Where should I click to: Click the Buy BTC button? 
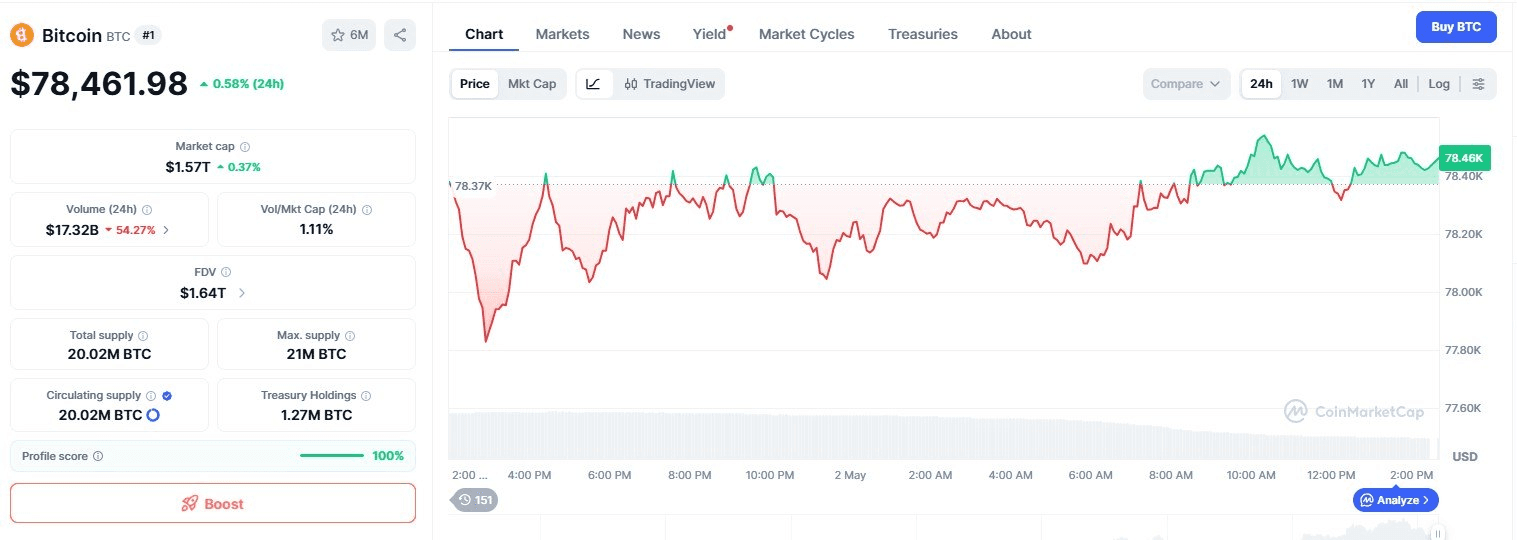coord(1456,27)
